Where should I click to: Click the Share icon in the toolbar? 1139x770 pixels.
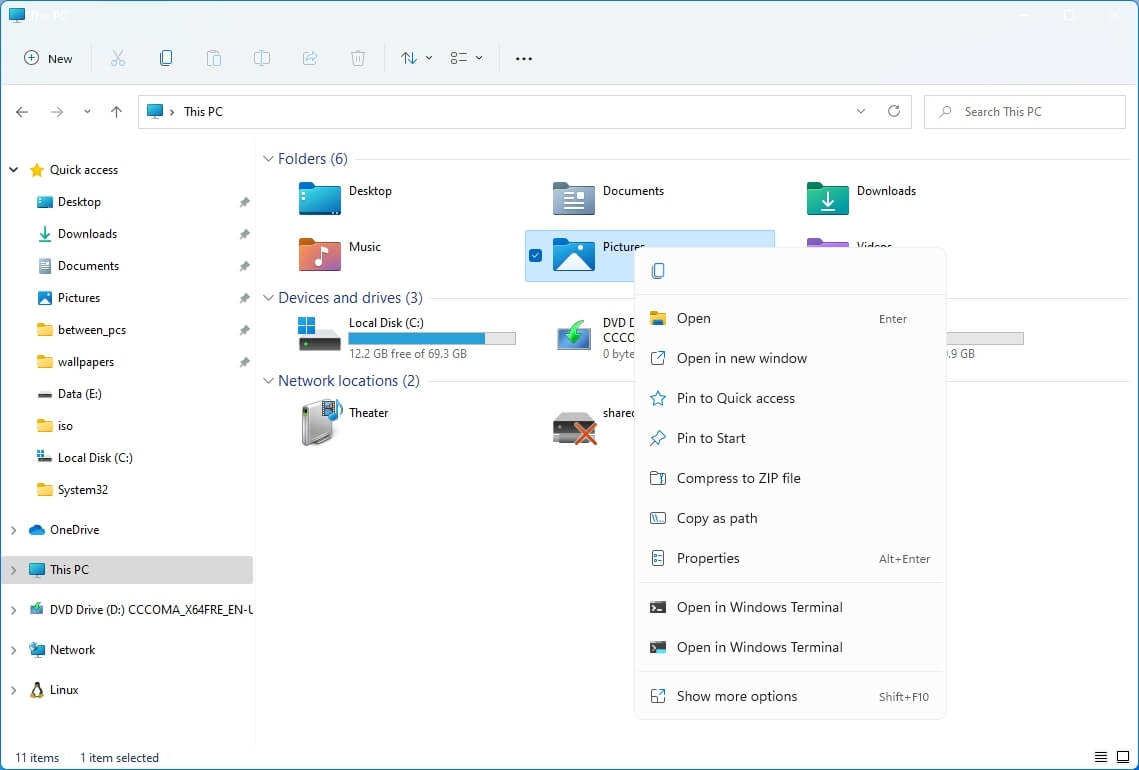click(309, 58)
